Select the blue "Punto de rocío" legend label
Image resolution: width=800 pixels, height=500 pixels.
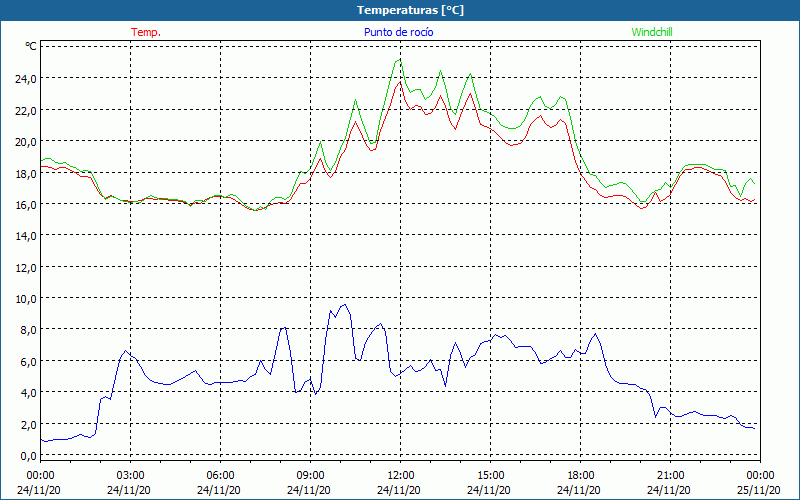click(x=399, y=32)
